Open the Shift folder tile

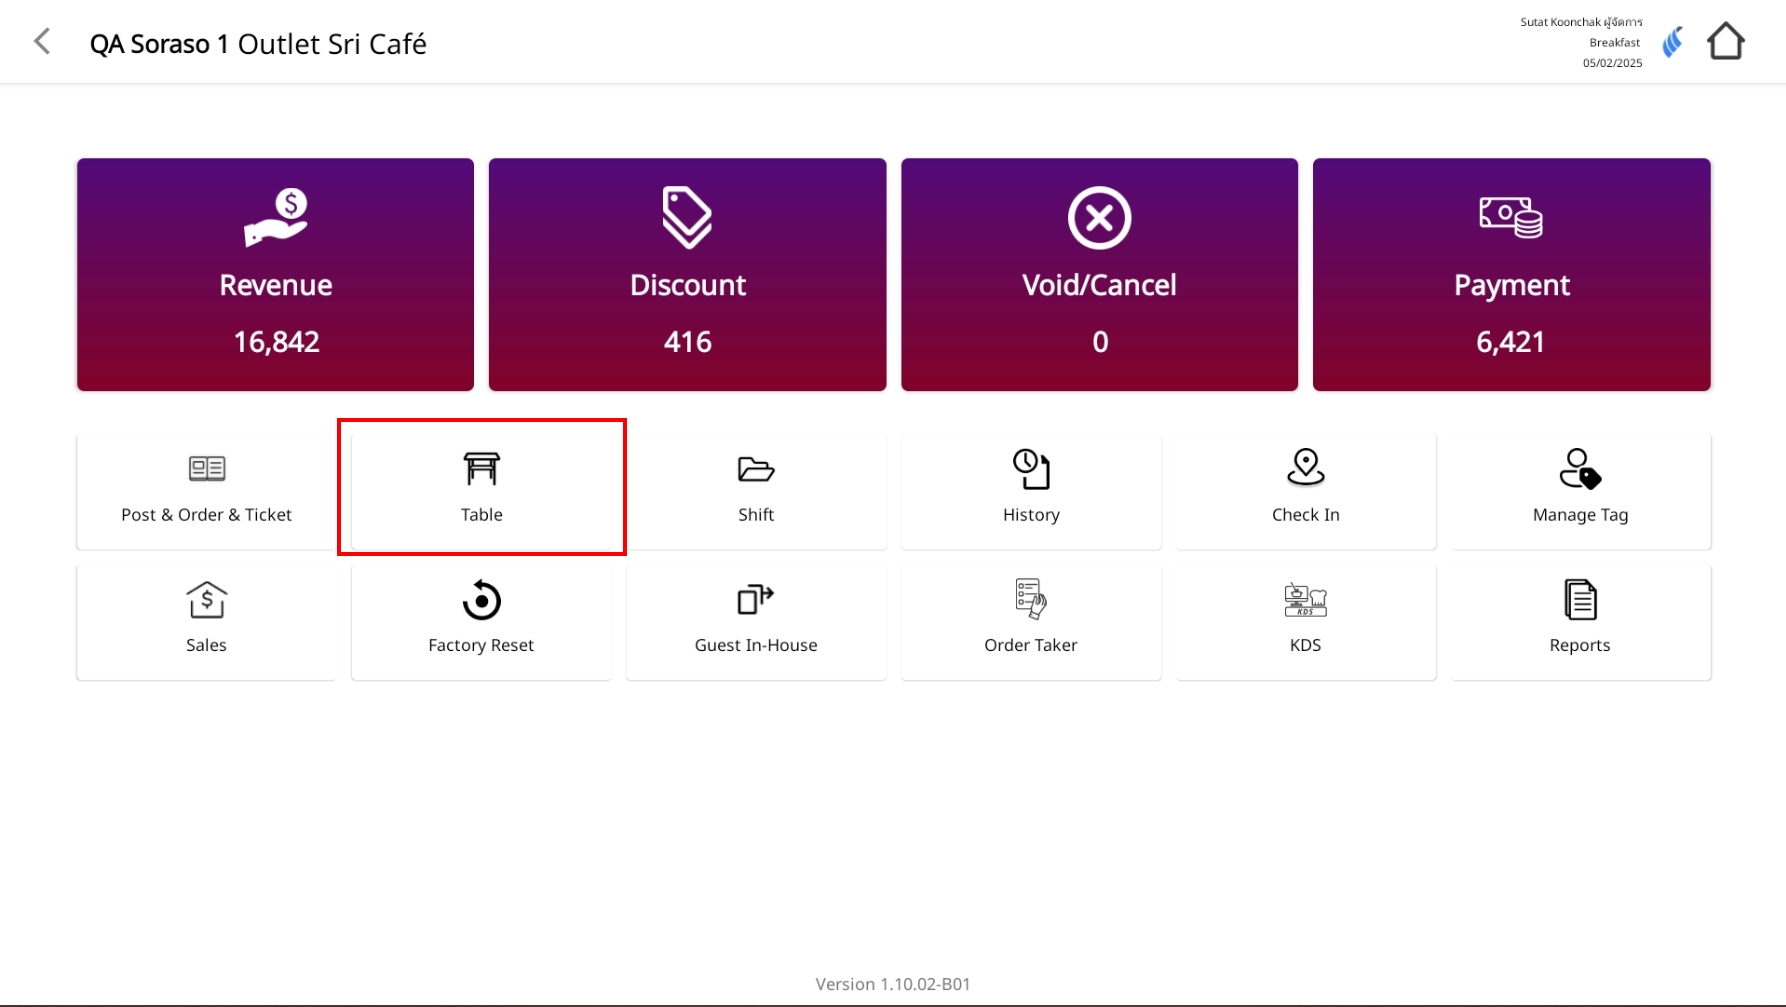[756, 491]
